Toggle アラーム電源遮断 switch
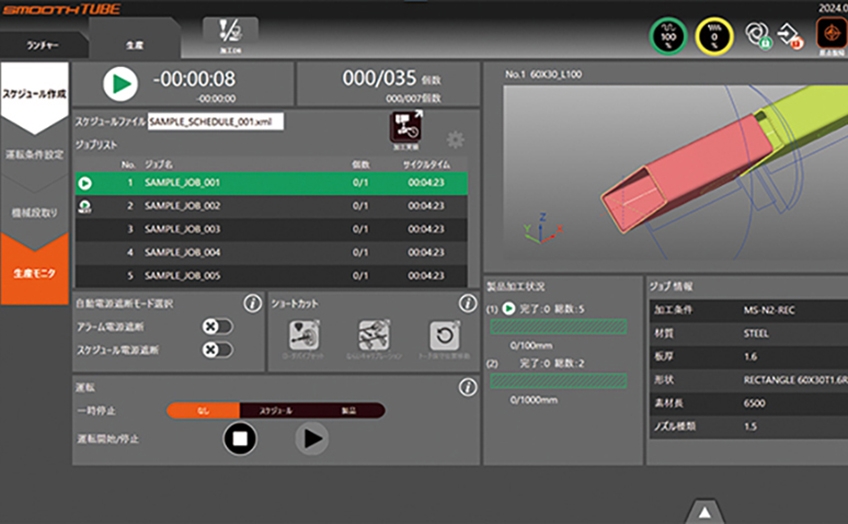The height and width of the screenshot is (524, 848). click(x=216, y=327)
